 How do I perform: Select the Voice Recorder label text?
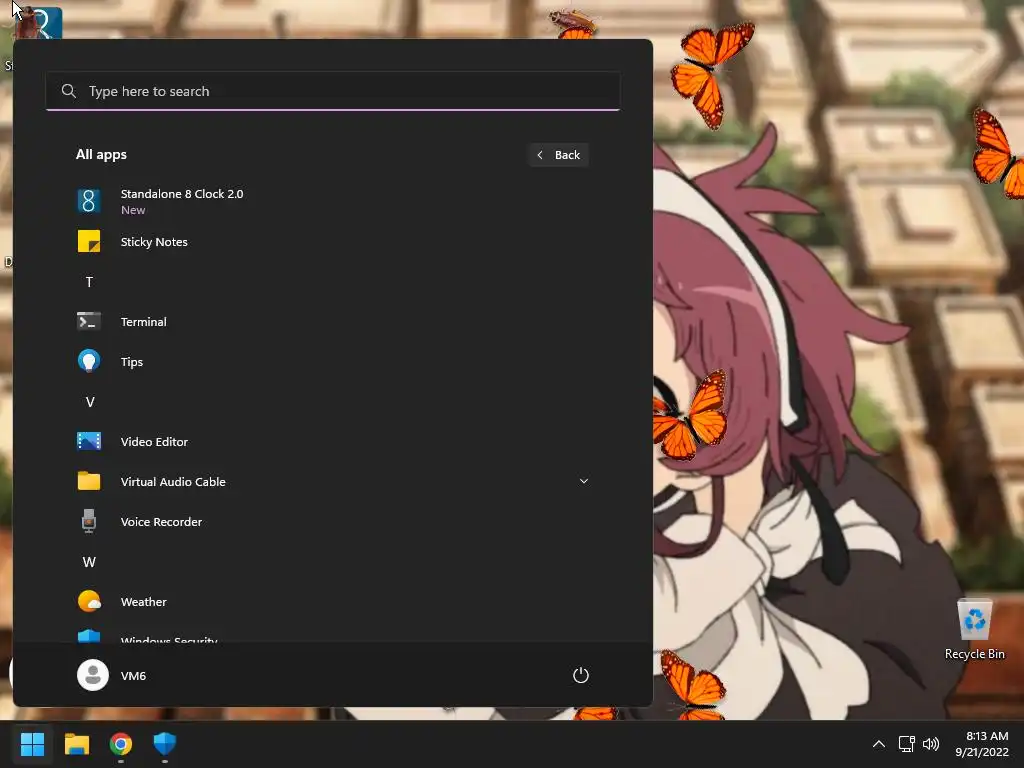pyautogui.click(x=161, y=522)
